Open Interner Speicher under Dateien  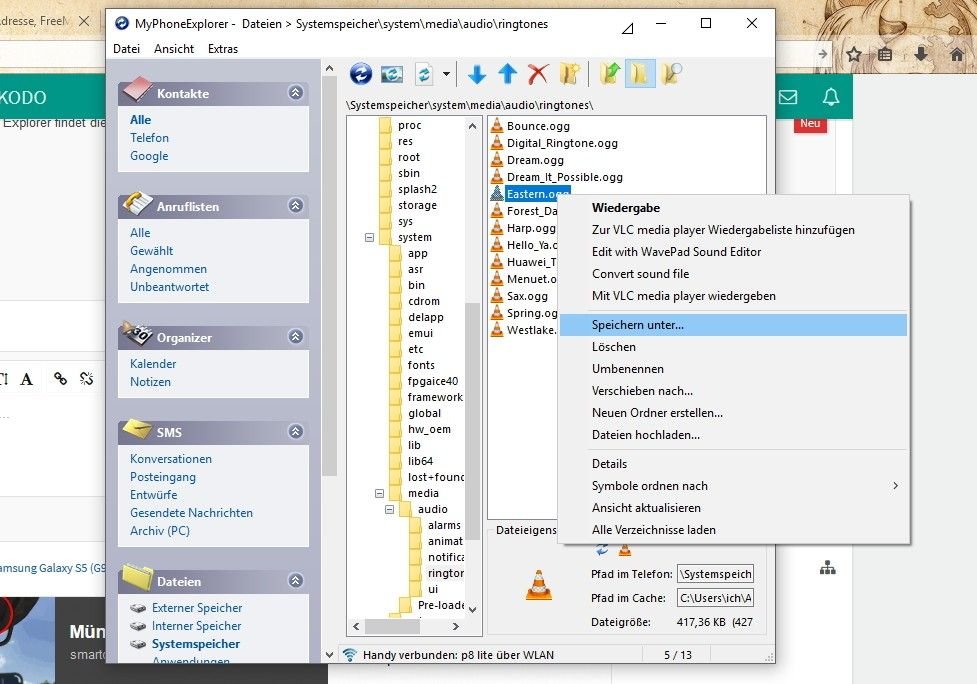(x=196, y=626)
